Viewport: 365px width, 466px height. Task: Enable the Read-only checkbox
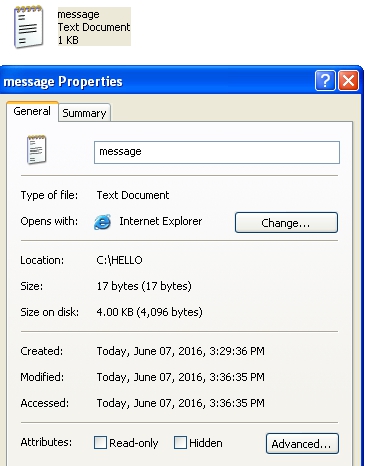[x=100, y=443]
